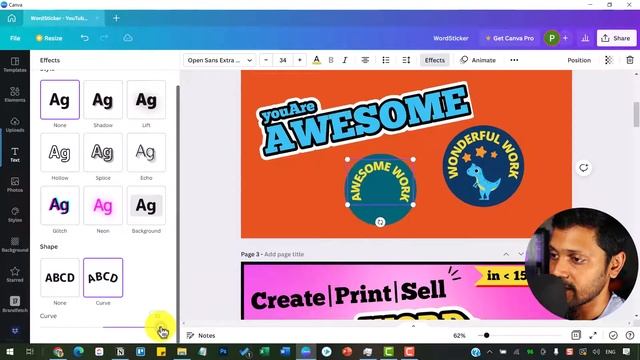640x360 pixels.
Task: Open the Windows Start menu
Action: coord(9,352)
